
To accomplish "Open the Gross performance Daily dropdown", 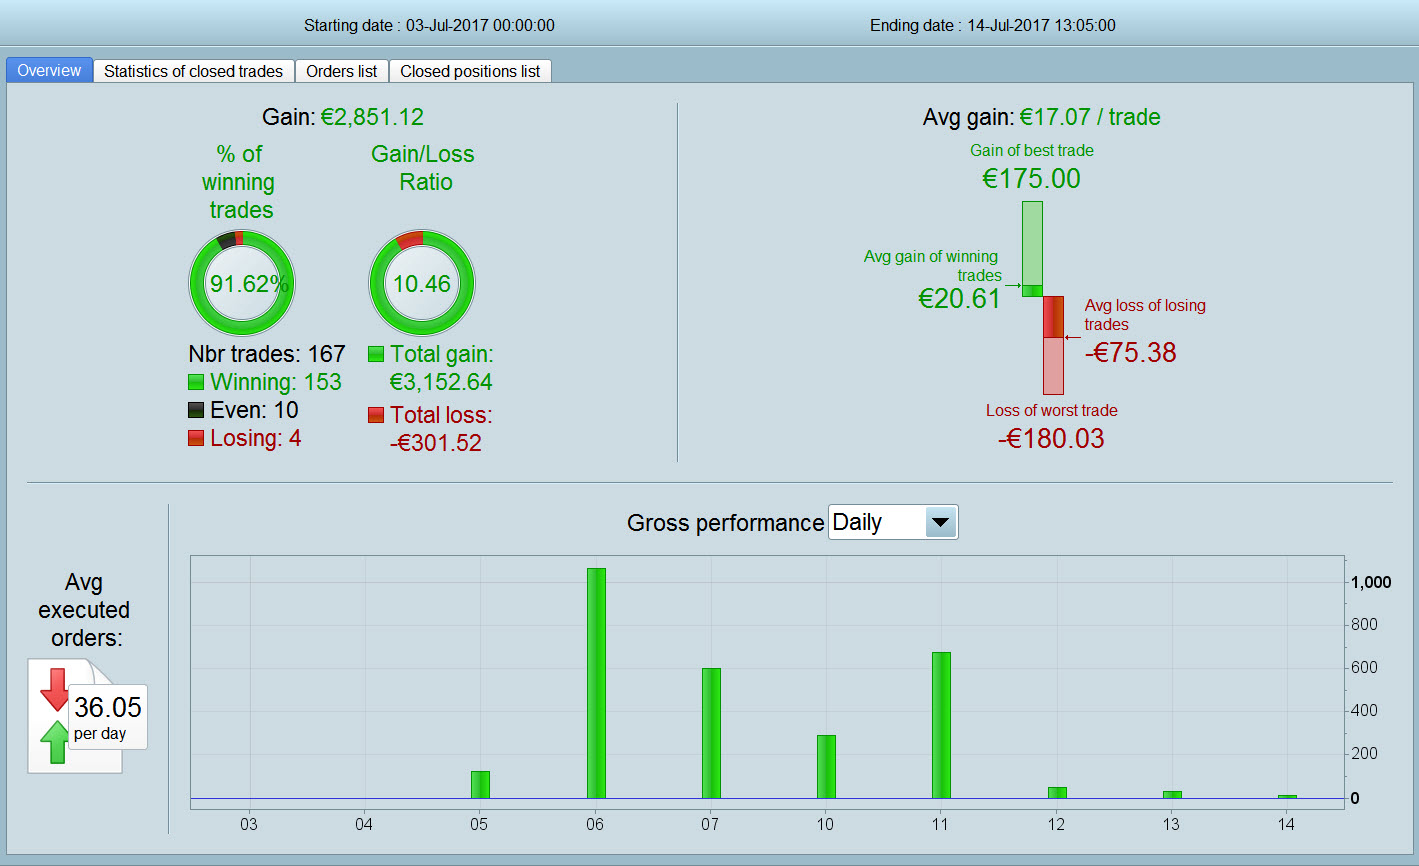I will pos(893,522).
